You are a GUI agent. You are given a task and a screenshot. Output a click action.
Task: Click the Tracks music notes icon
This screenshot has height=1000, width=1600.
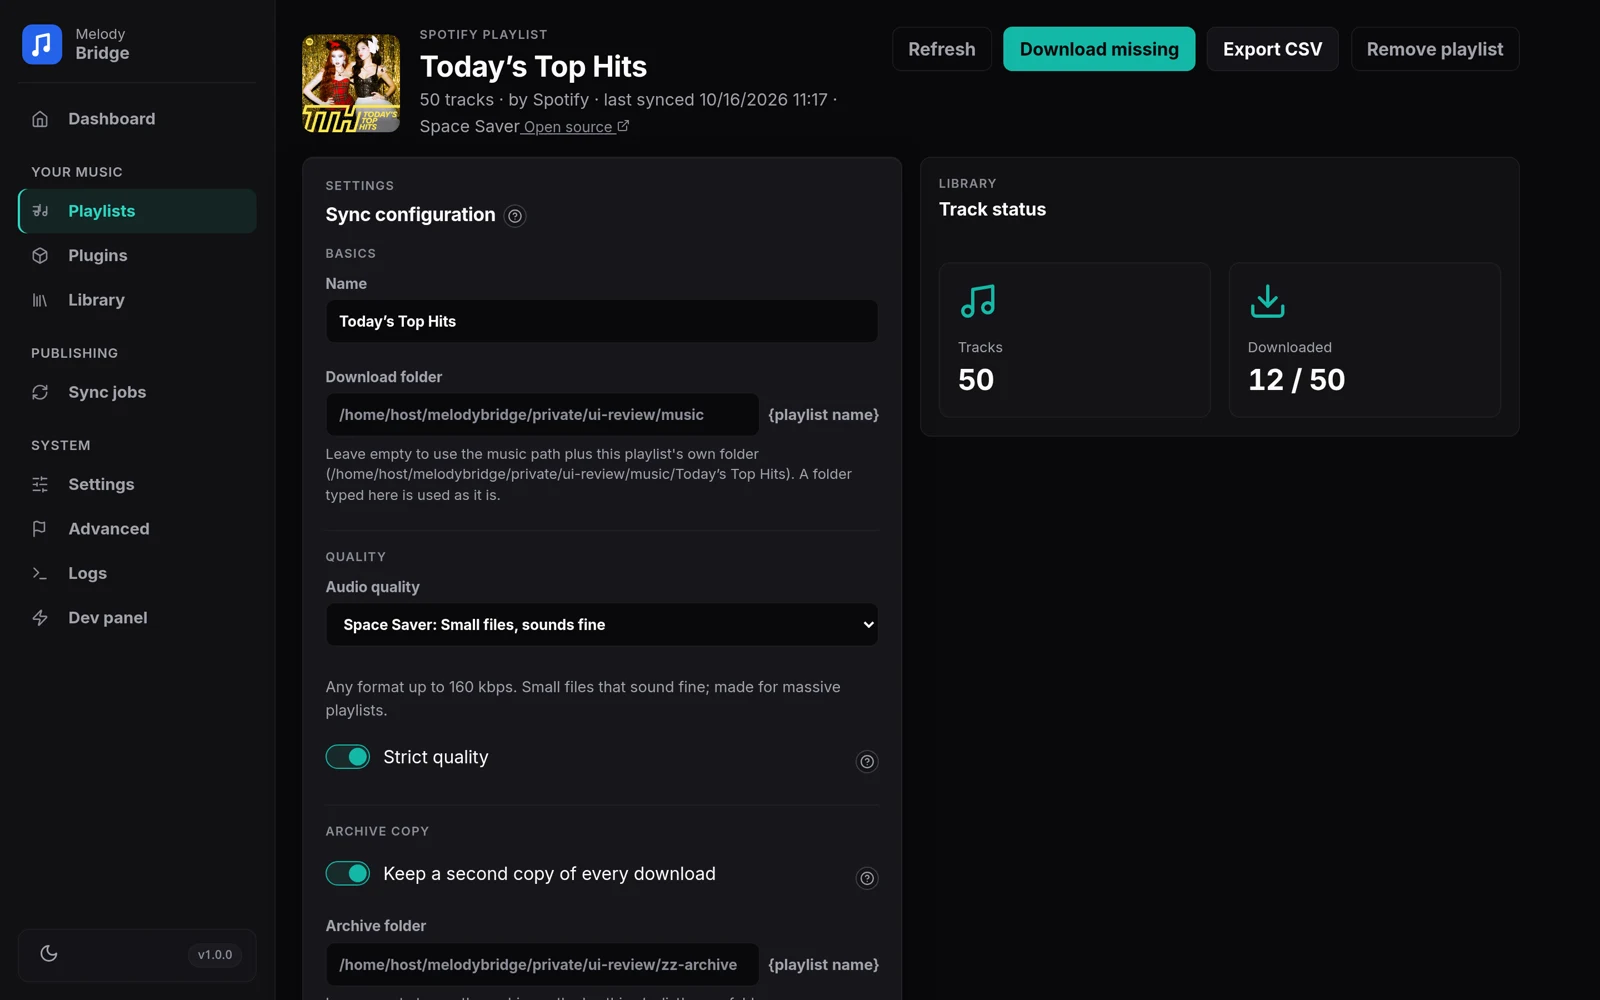click(978, 301)
